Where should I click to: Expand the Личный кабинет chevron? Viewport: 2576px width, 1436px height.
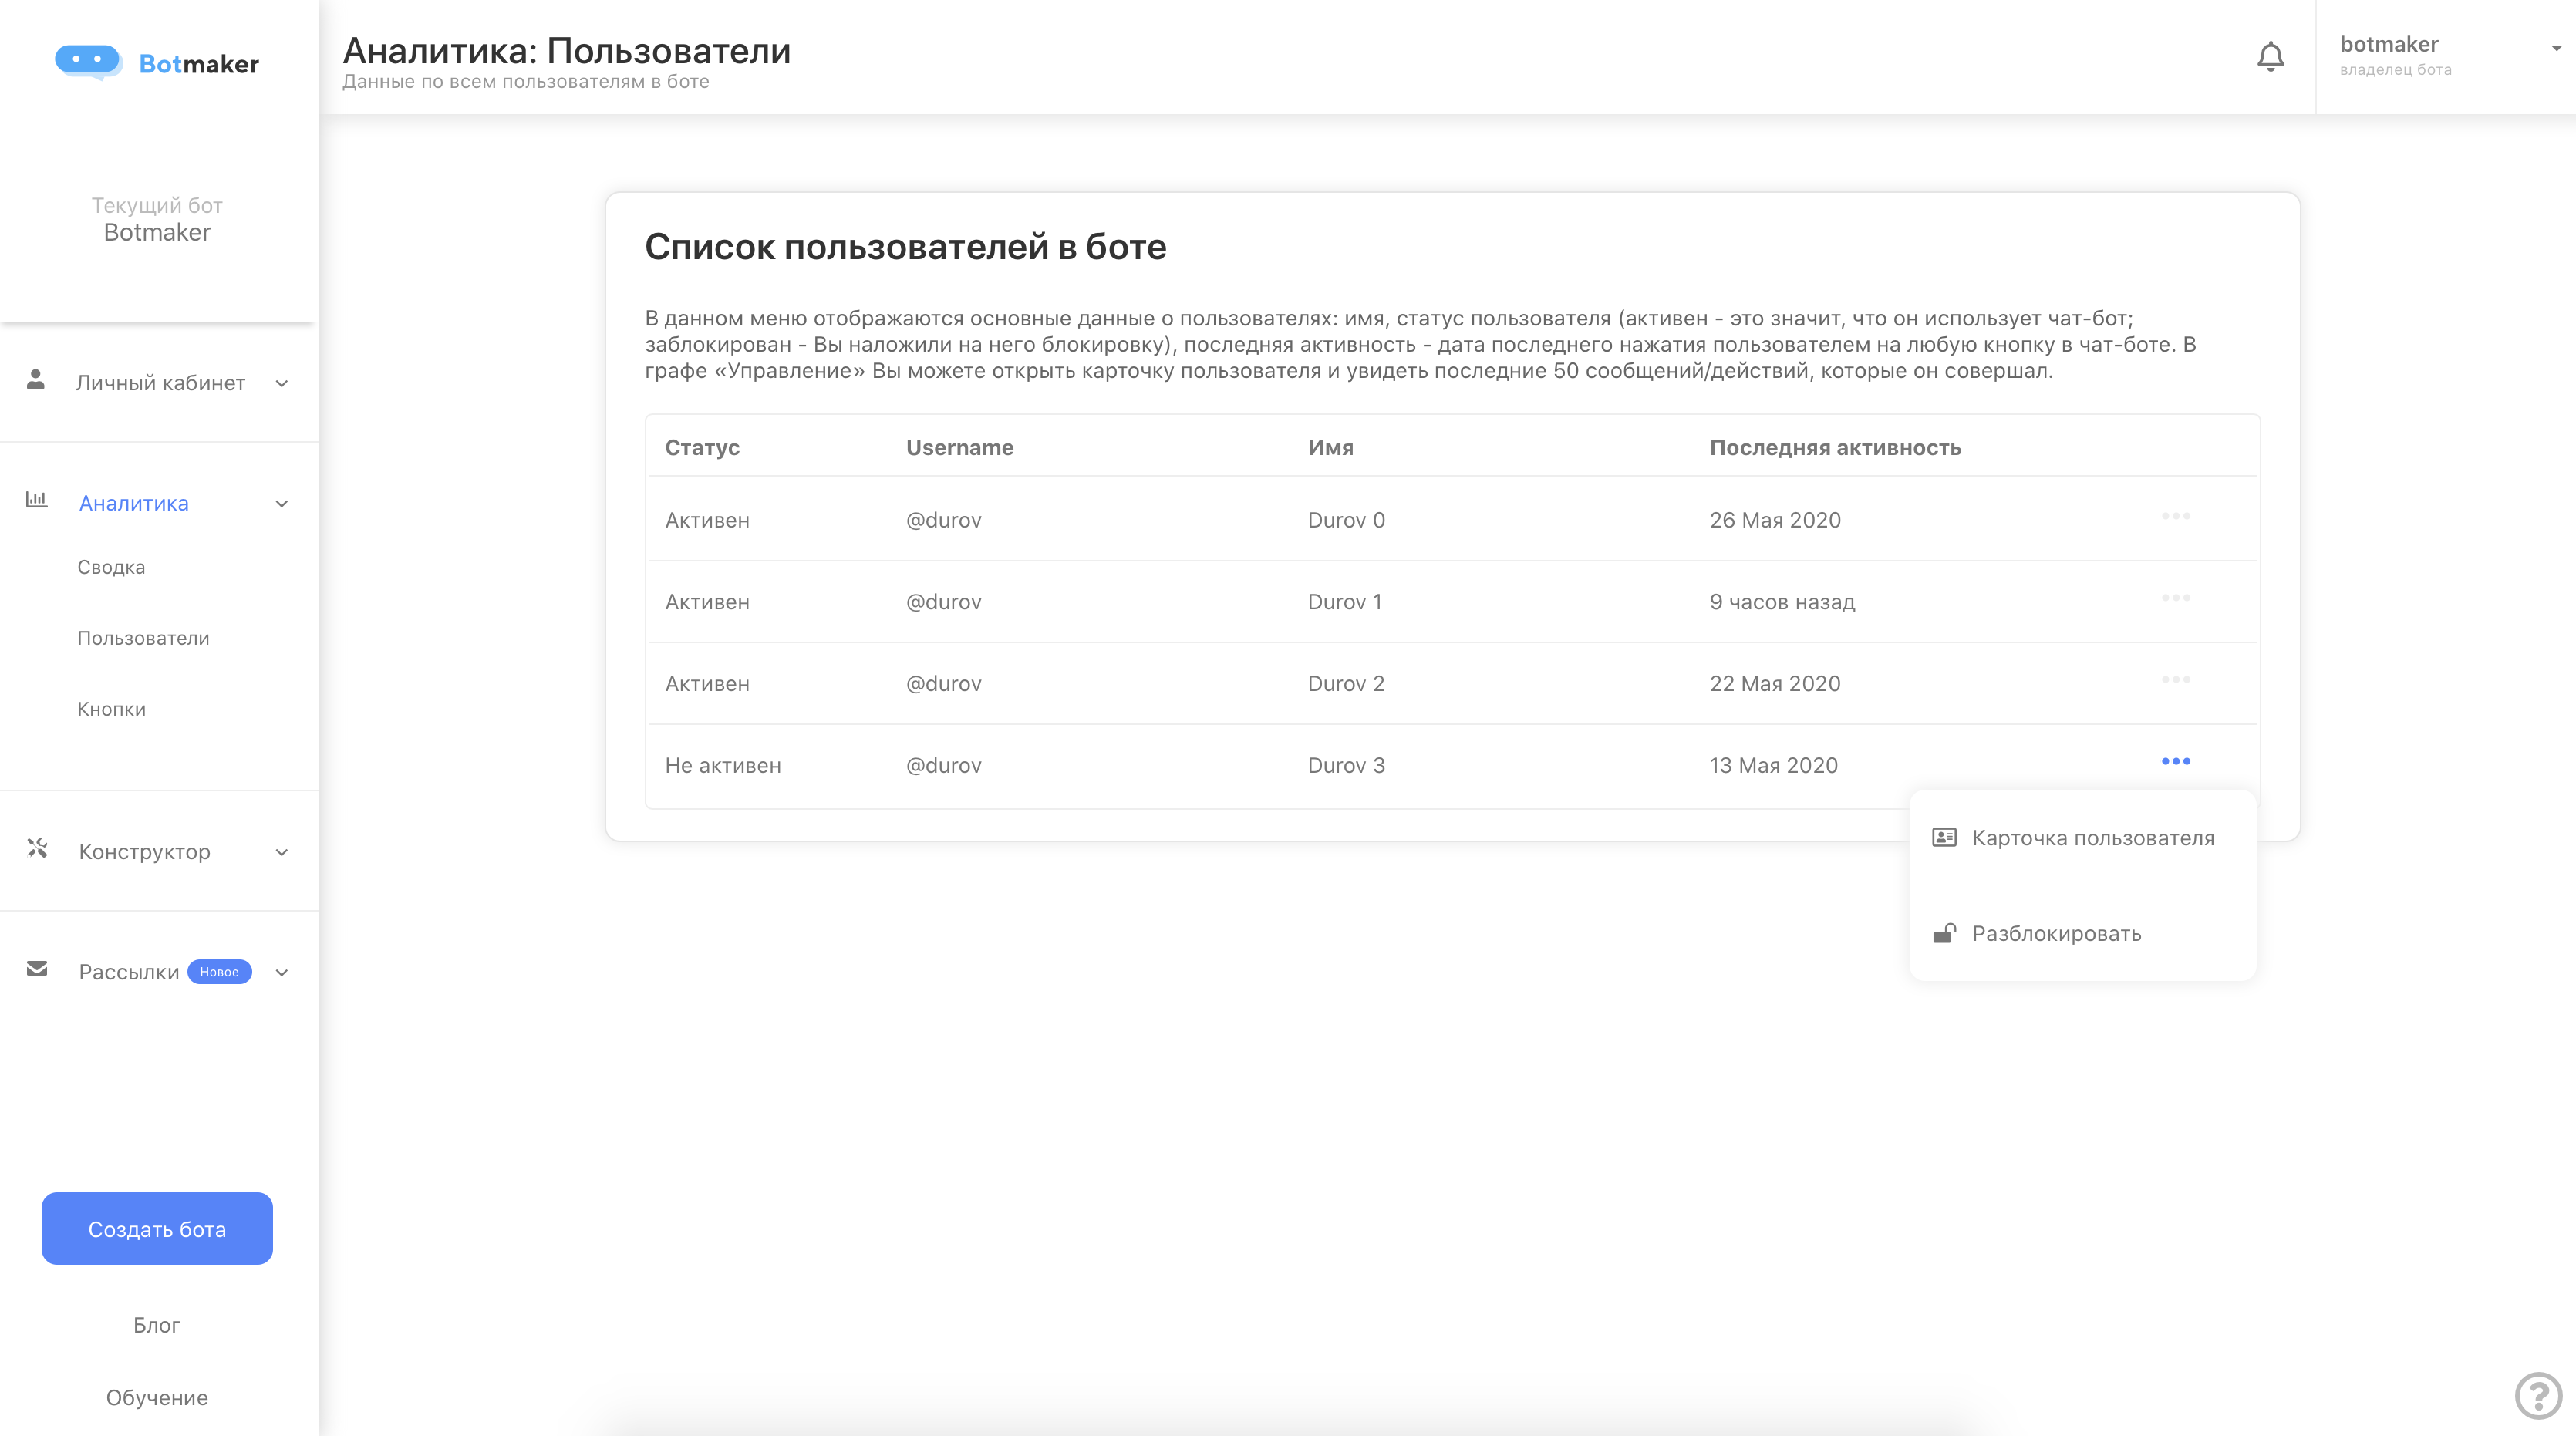[x=282, y=384]
